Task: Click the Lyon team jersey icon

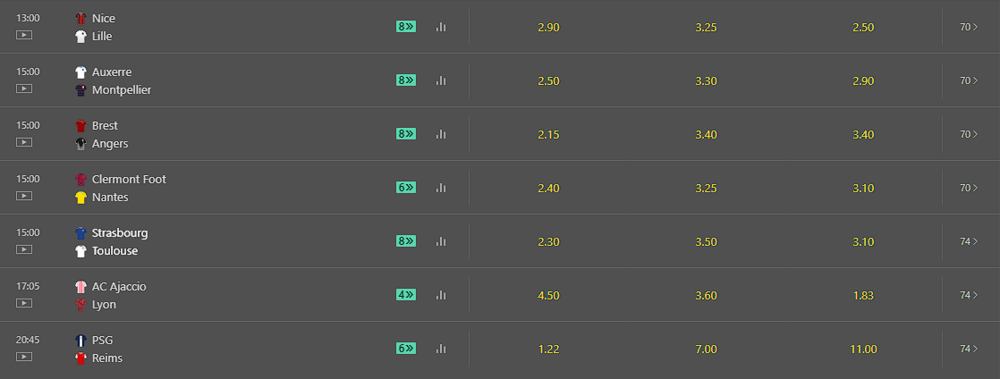Action: tap(81, 304)
